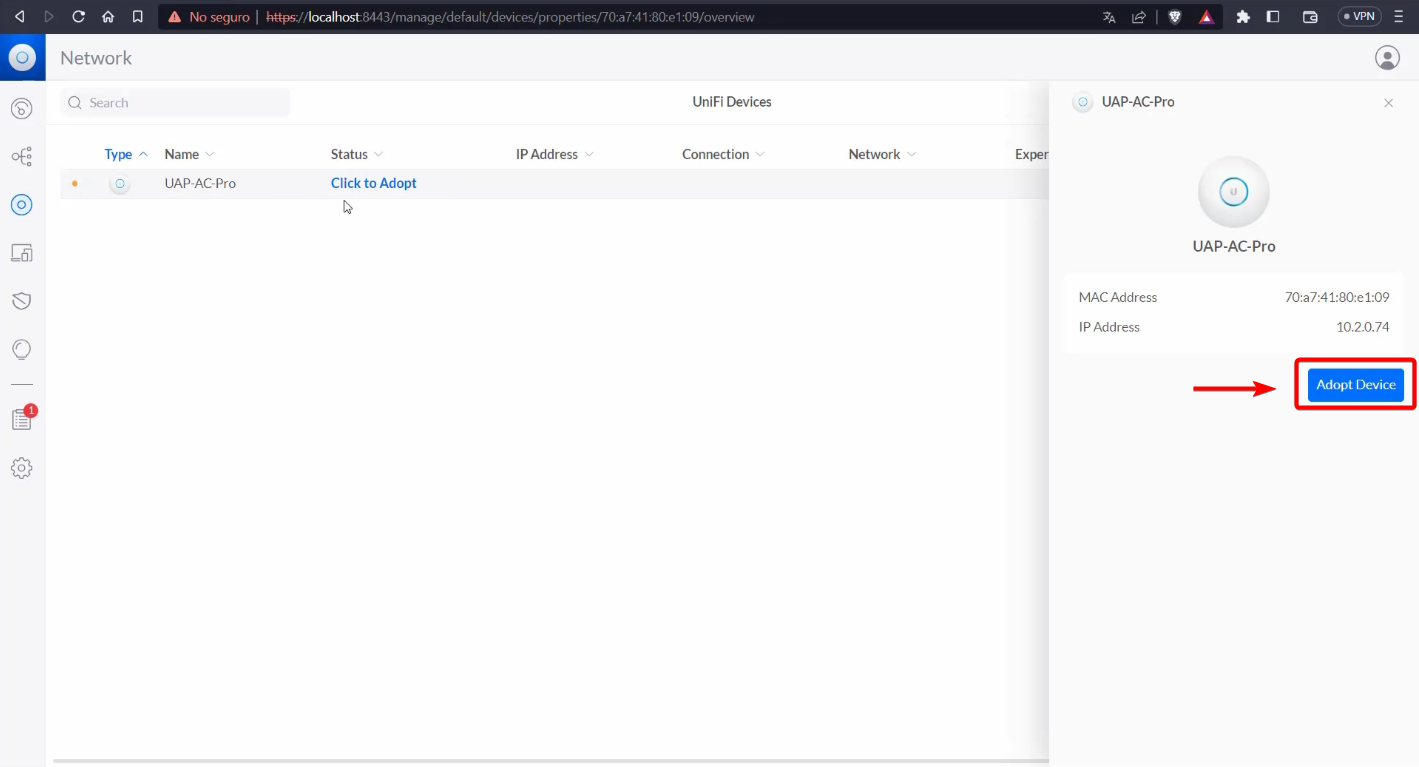Open the Brave Shields lion icon
Viewport: 1419px width, 767px height.
(x=1176, y=17)
